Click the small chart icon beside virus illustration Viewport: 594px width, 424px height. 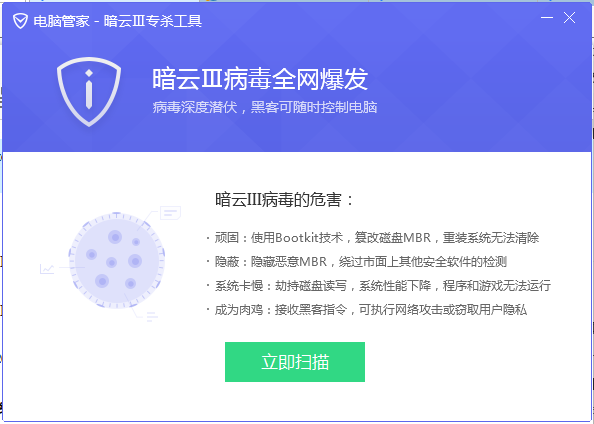(47, 269)
